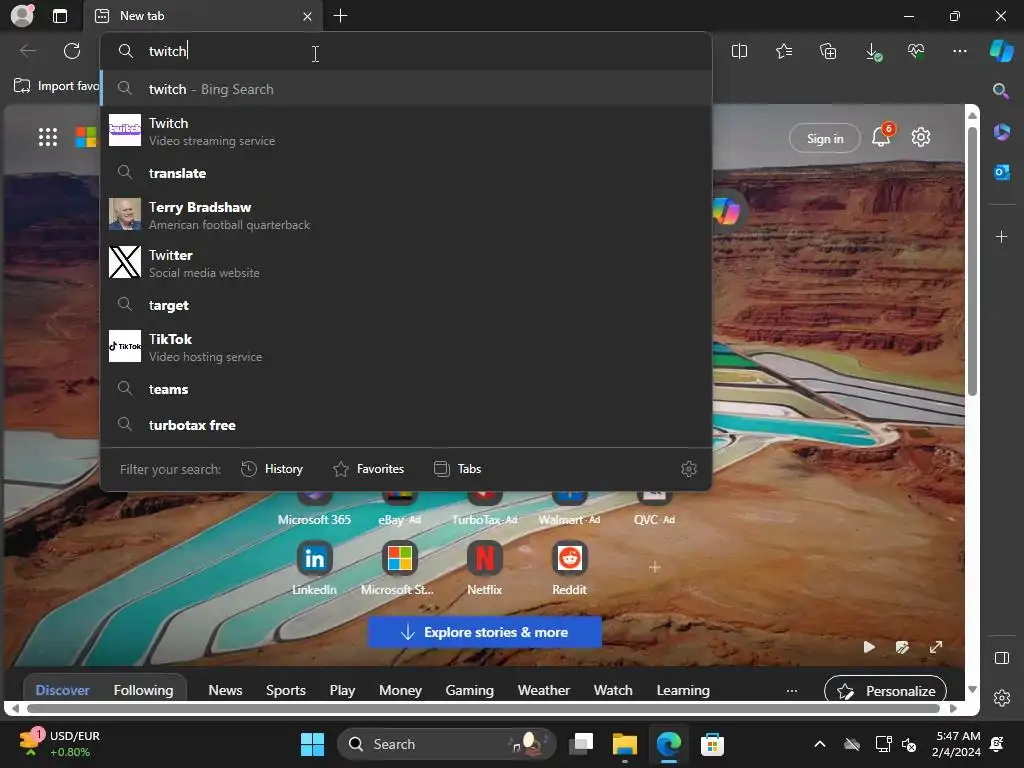Click the horizontal page scrollbar

point(483,708)
